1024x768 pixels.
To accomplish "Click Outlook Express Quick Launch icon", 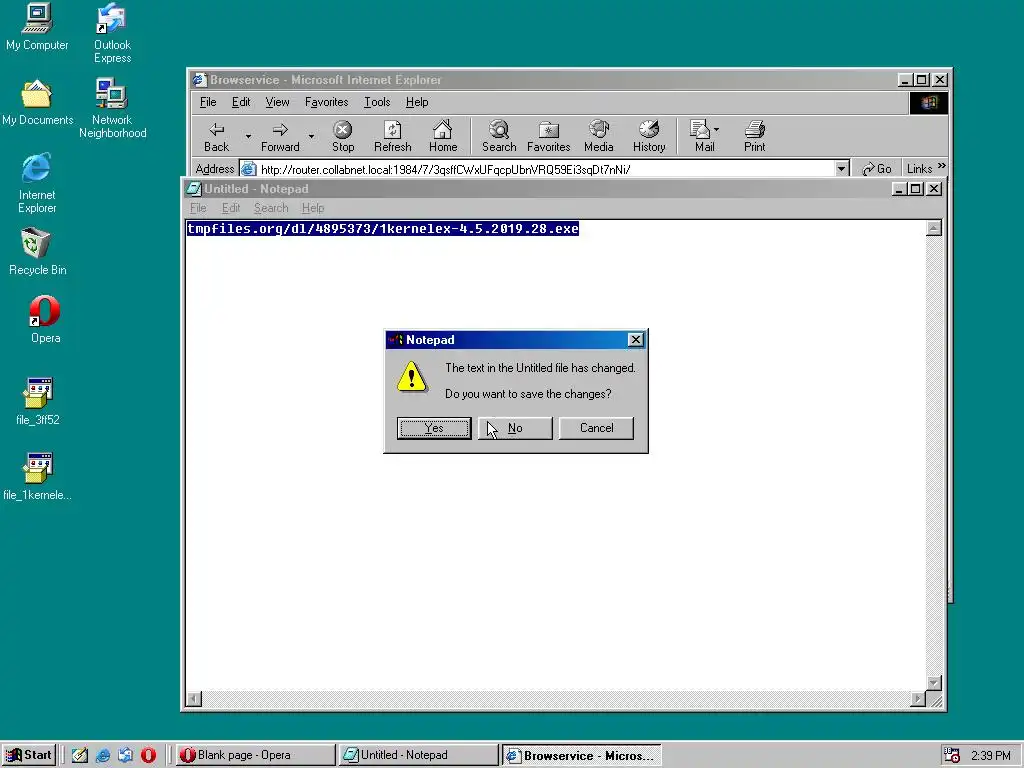I will pyautogui.click(x=125, y=755).
